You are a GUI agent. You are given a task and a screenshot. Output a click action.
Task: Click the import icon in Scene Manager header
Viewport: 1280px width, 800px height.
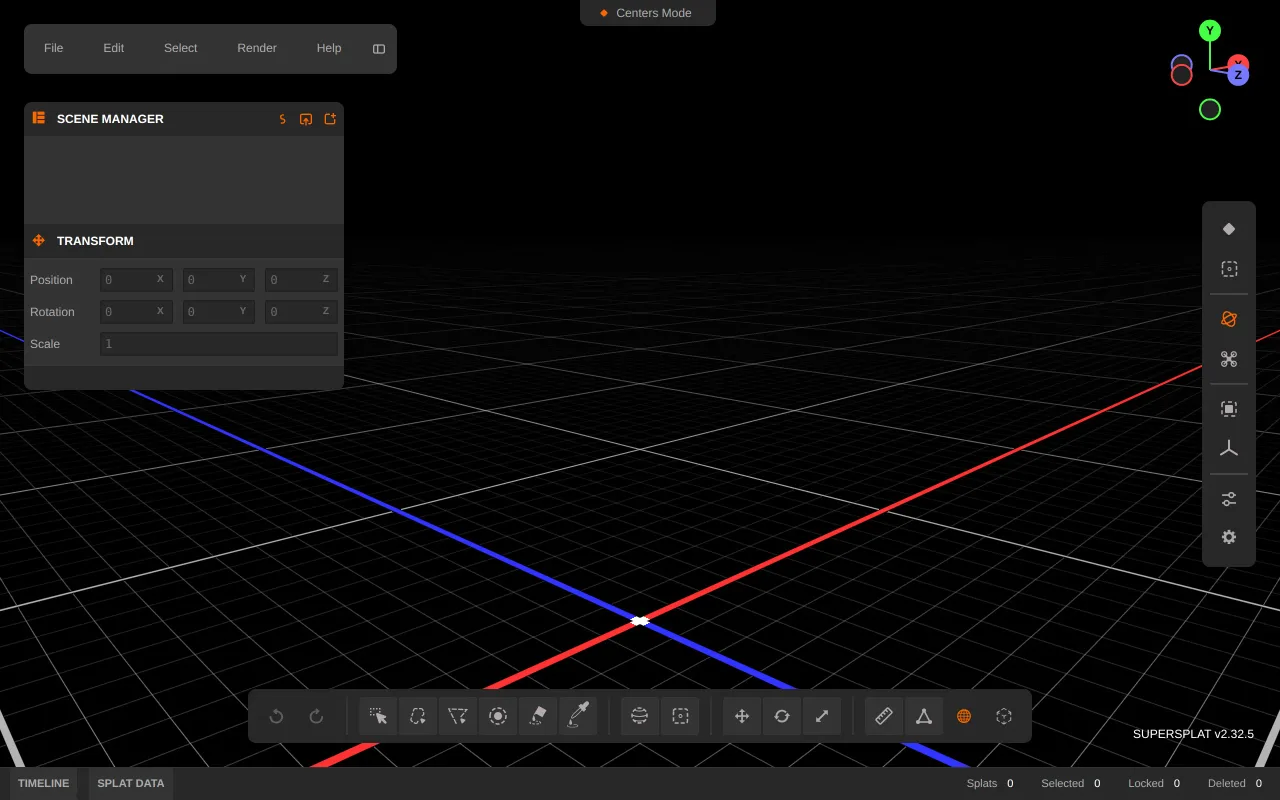pyautogui.click(x=306, y=119)
